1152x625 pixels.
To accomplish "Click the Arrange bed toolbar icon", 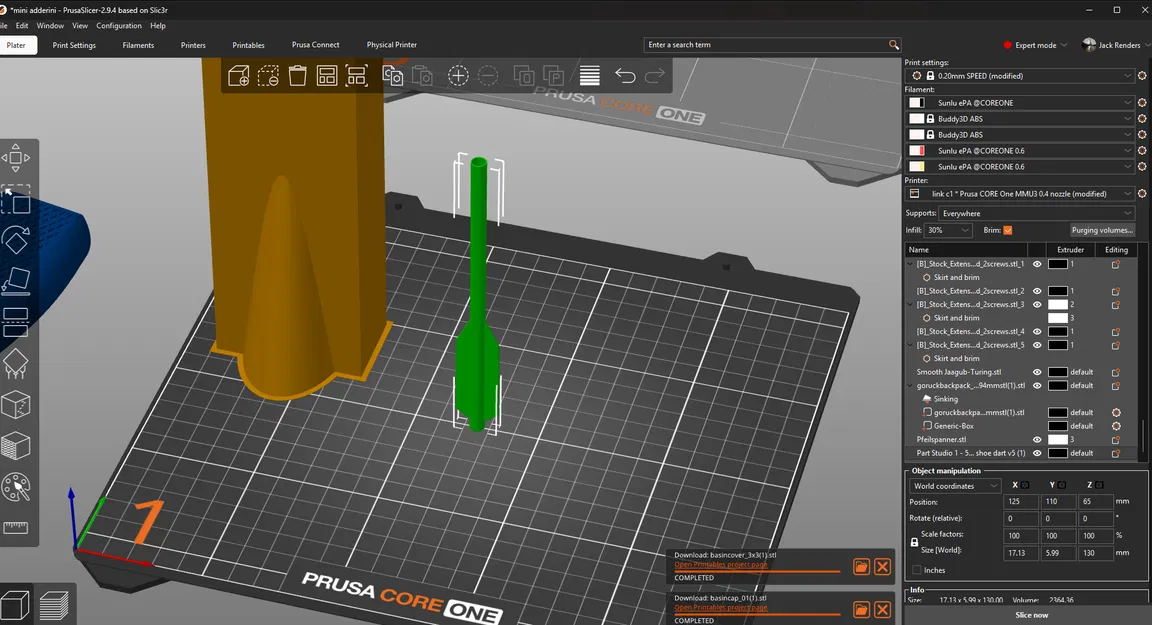I will (327, 76).
